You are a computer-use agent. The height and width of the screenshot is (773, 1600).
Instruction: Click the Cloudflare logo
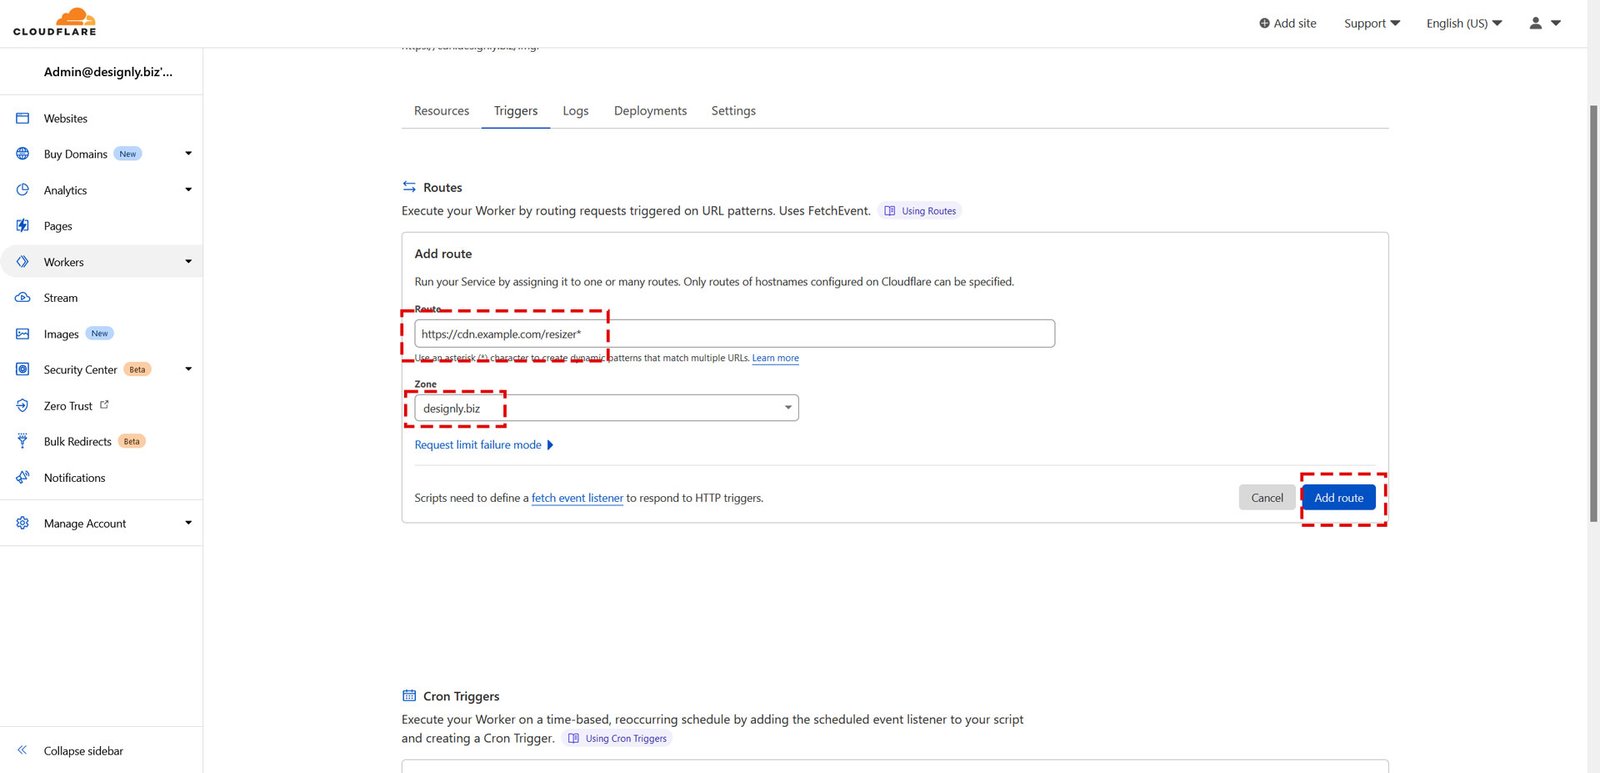pyautogui.click(x=55, y=22)
